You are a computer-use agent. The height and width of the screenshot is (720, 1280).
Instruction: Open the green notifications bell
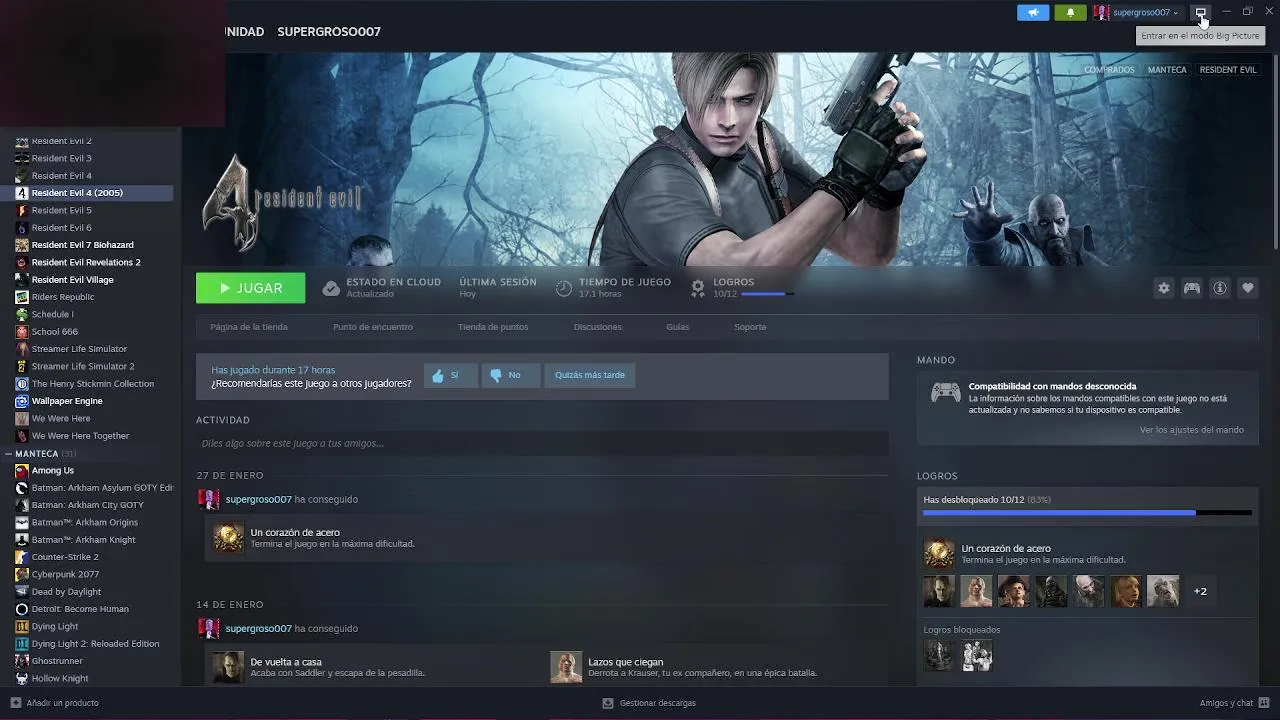pos(1070,12)
